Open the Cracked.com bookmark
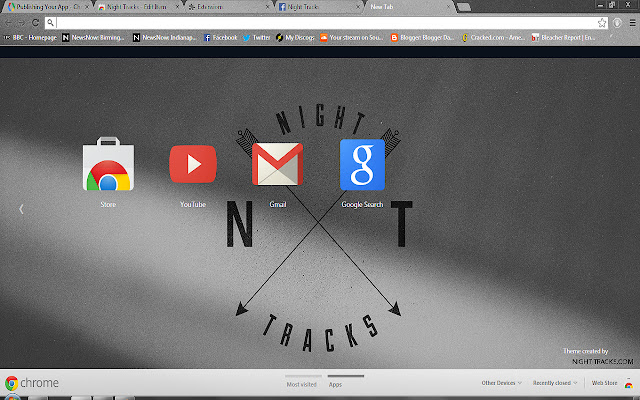 coord(493,38)
